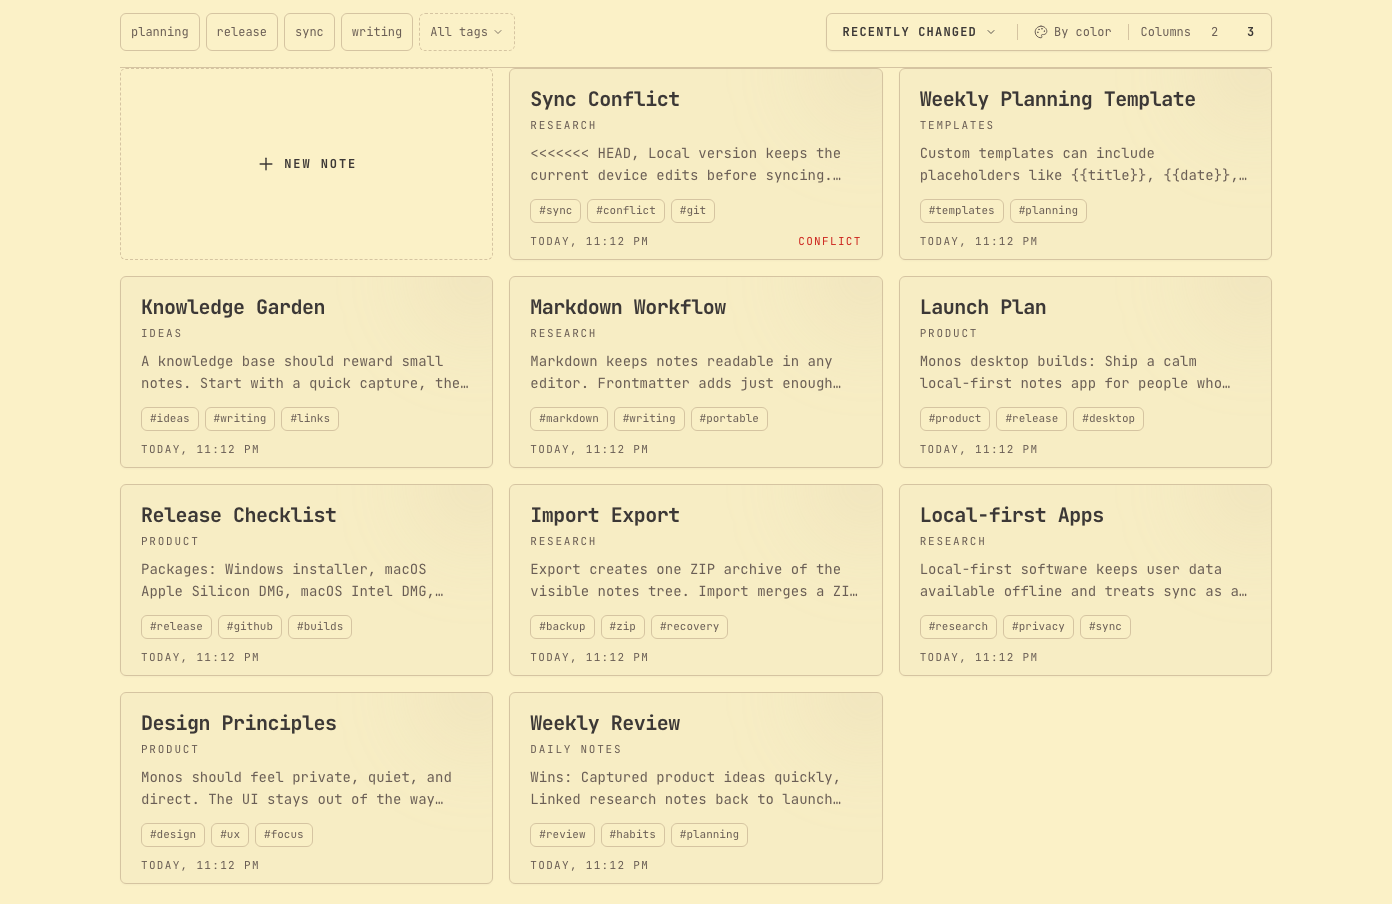The width and height of the screenshot is (1392, 904).
Task: Open the Release Checklist note title
Action: tap(239, 515)
